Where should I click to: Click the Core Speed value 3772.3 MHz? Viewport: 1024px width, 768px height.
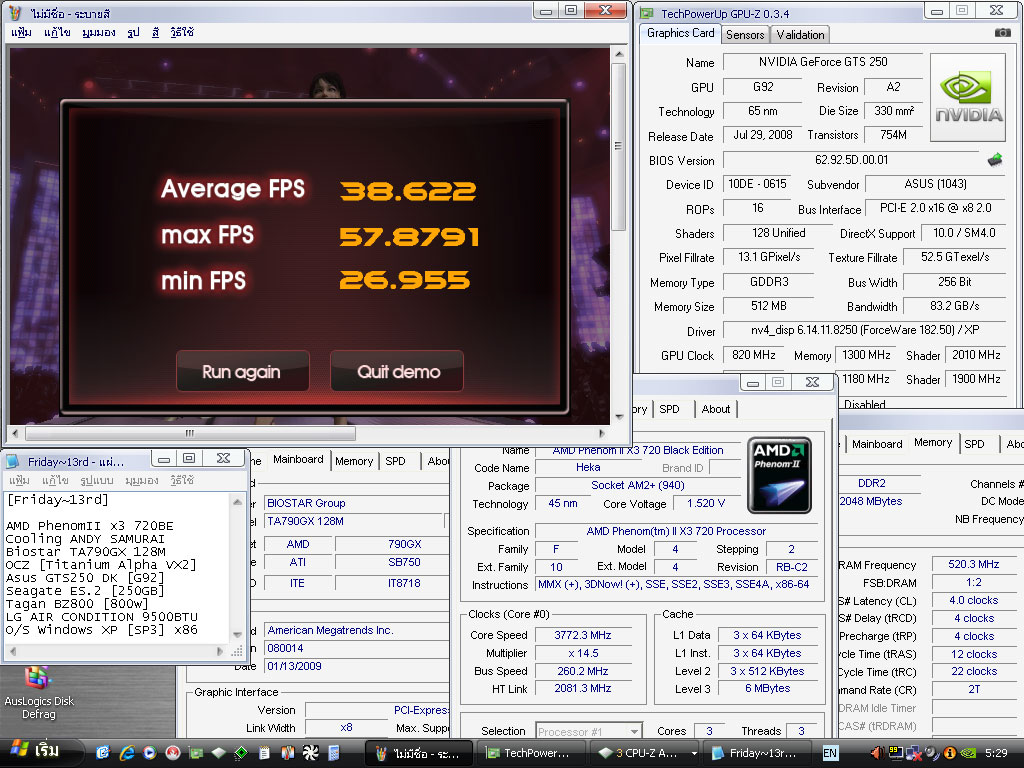tap(583, 635)
